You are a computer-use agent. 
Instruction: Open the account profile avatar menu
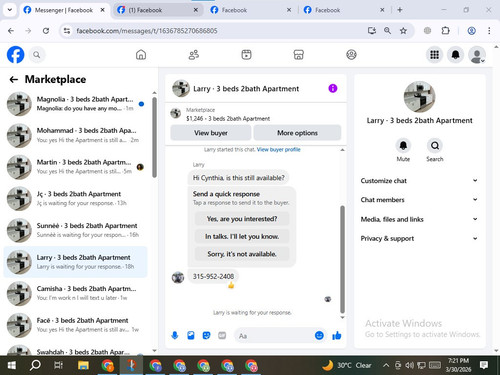(x=477, y=55)
